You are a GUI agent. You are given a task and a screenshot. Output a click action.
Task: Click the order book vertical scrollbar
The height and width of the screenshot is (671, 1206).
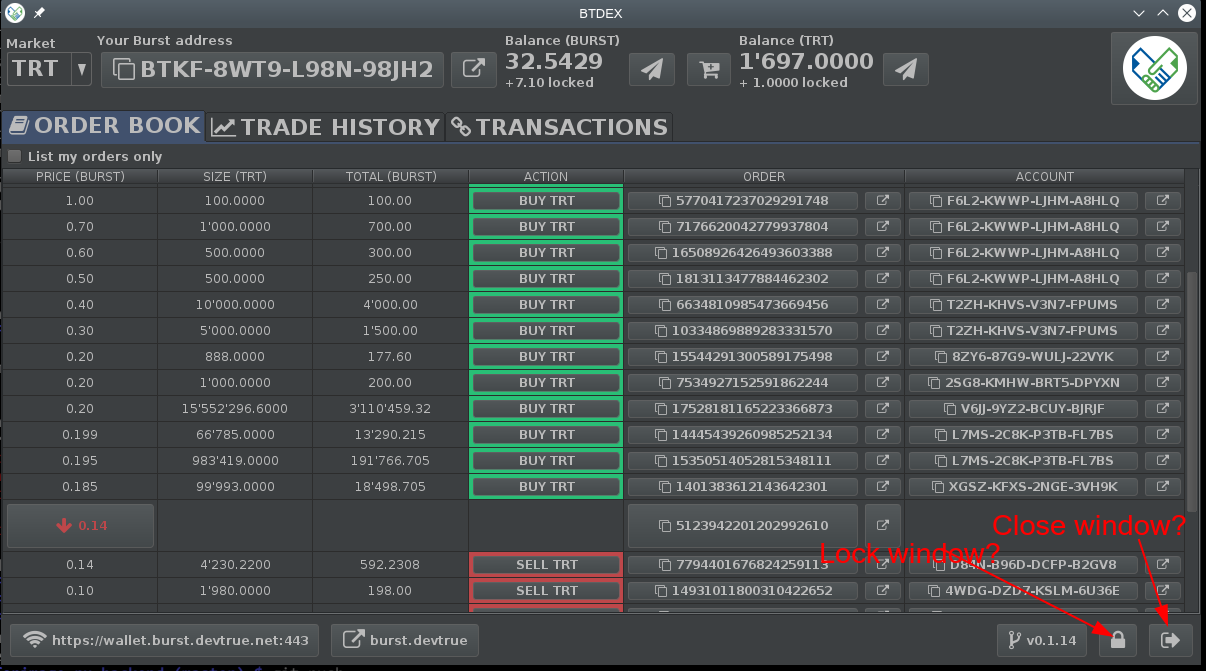point(1192,390)
